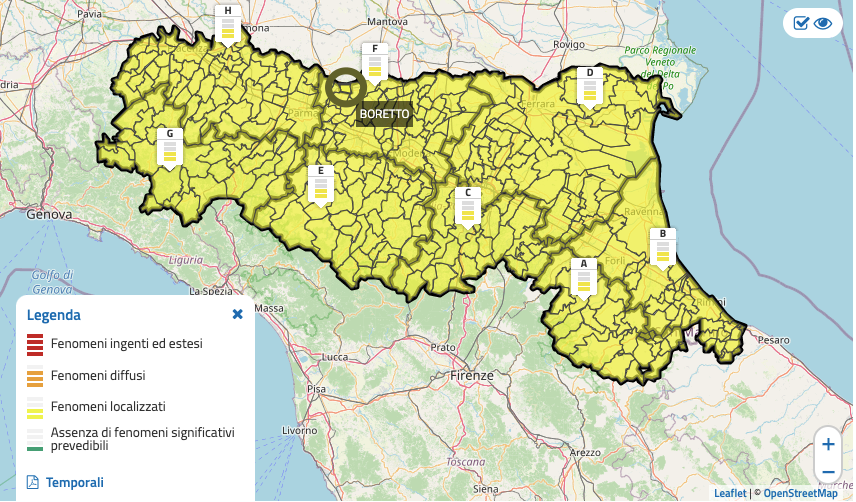The width and height of the screenshot is (856, 502).
Task: Toggle the checkbox layer selection icon
Action: 801,23
